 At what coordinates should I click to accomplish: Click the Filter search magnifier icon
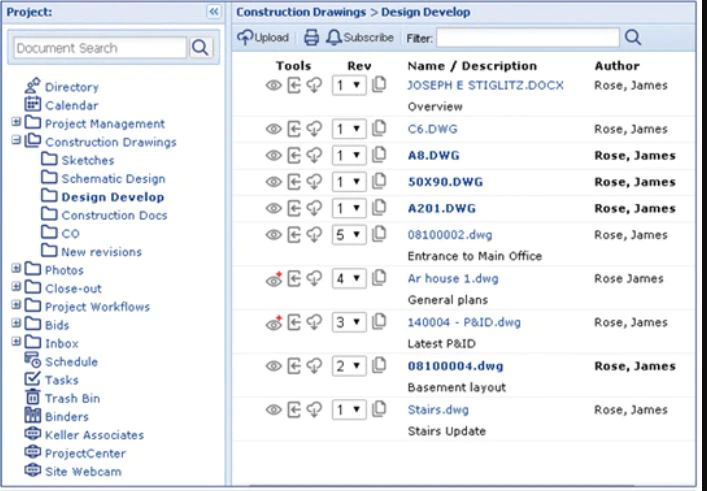click(x=633, y=37)
